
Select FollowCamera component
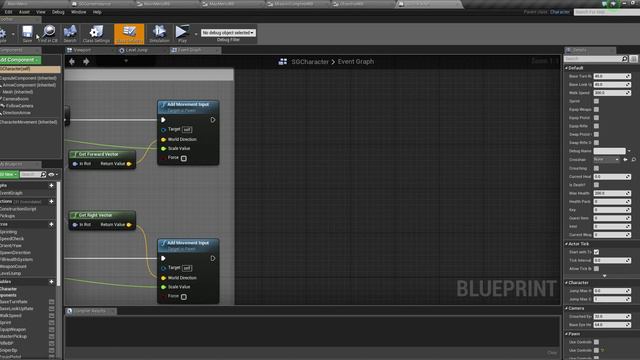(x=19, y=106)
